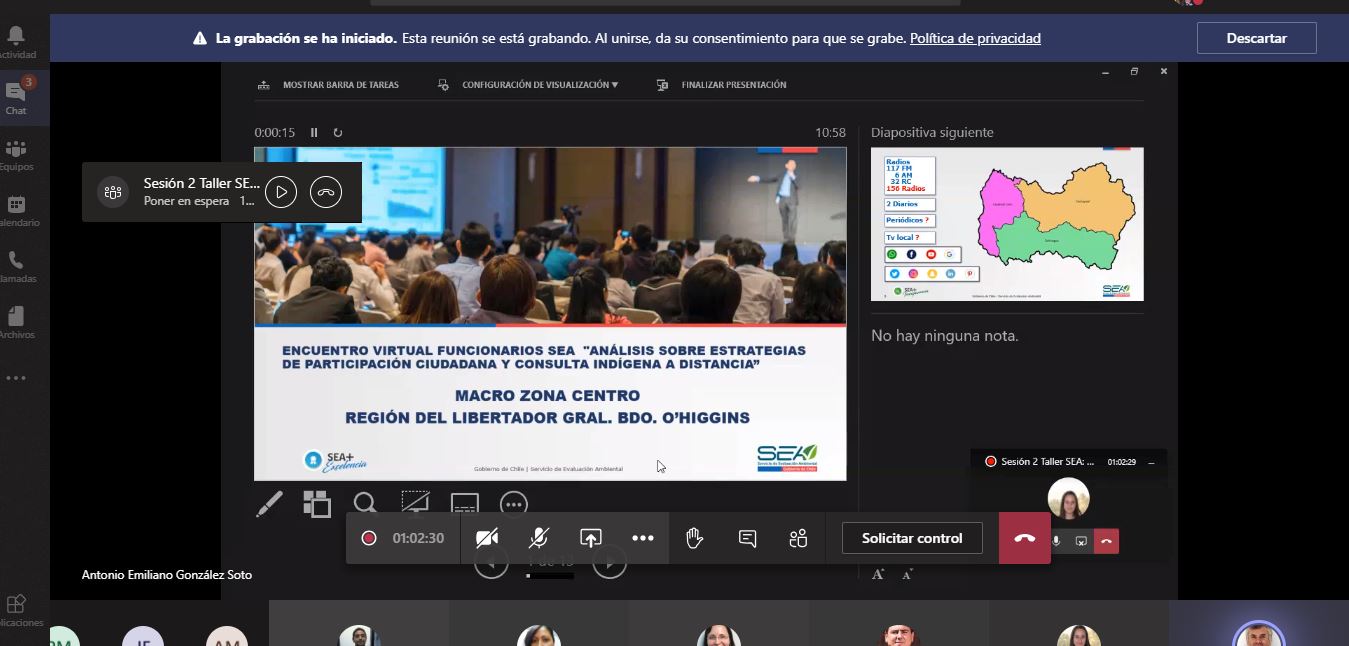Click the next slide thumbnail preview
Image resolution: width=1349 pixels, height=646 pixels.
[x=1007, y=224]
